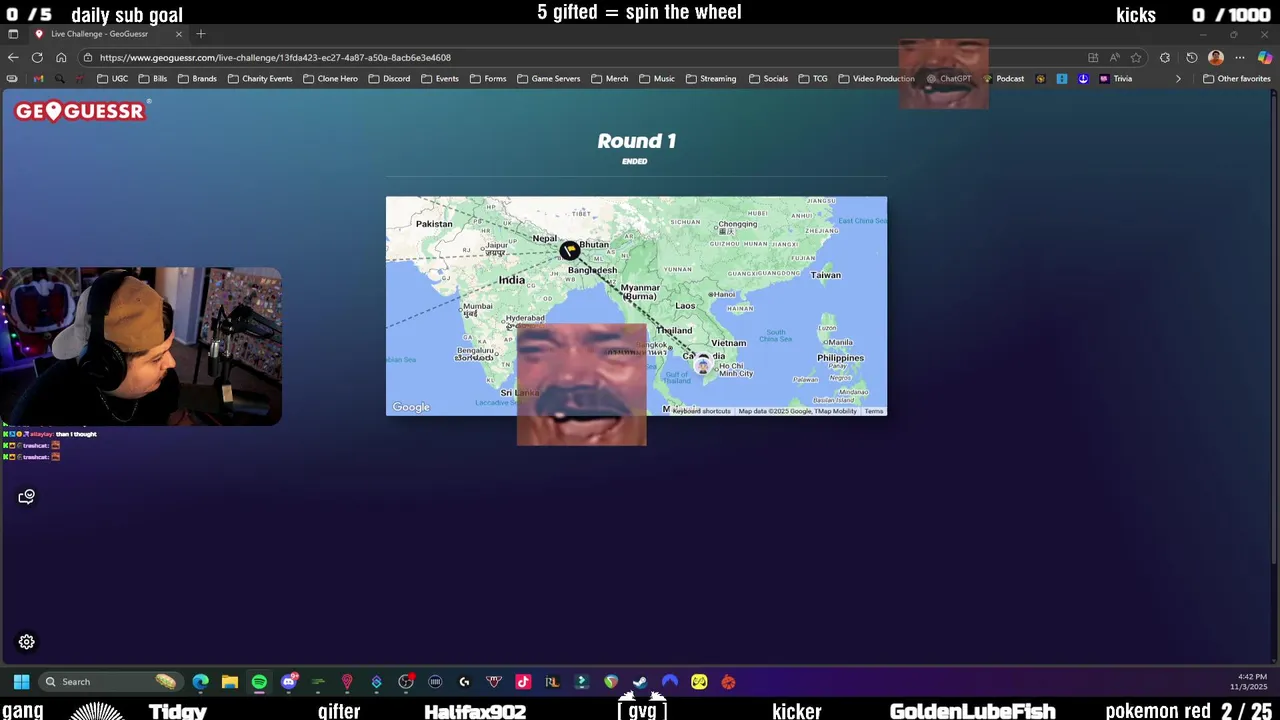The height and width of the screenshot is (720, 1280).
Task: Open the Merch bookmarks folder
Action: 610,79
